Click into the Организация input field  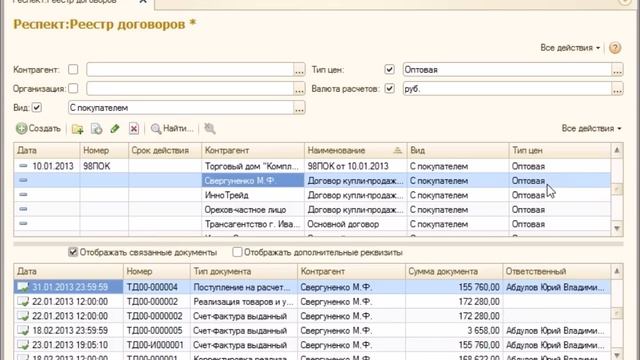(190, 89)
